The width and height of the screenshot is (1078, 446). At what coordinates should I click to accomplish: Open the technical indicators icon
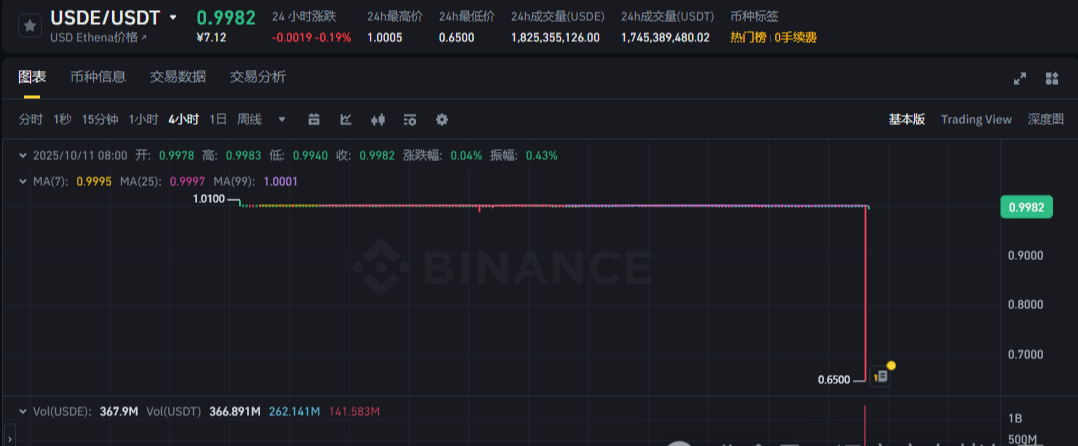346,120
